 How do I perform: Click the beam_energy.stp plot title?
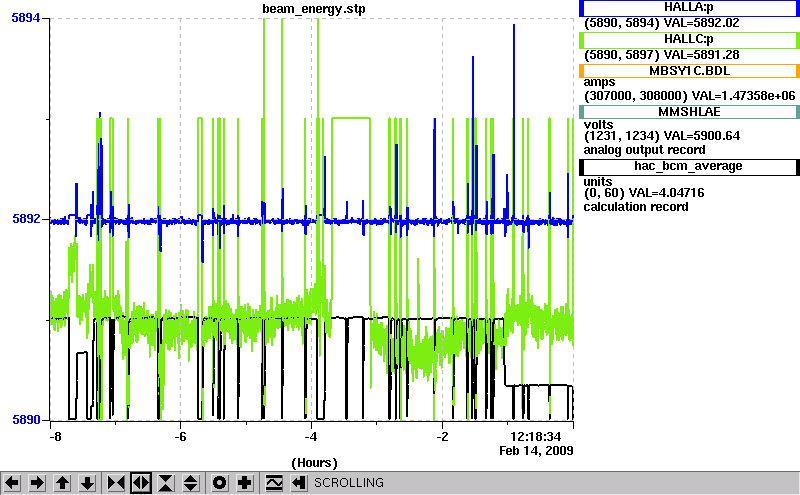(314, 9)
